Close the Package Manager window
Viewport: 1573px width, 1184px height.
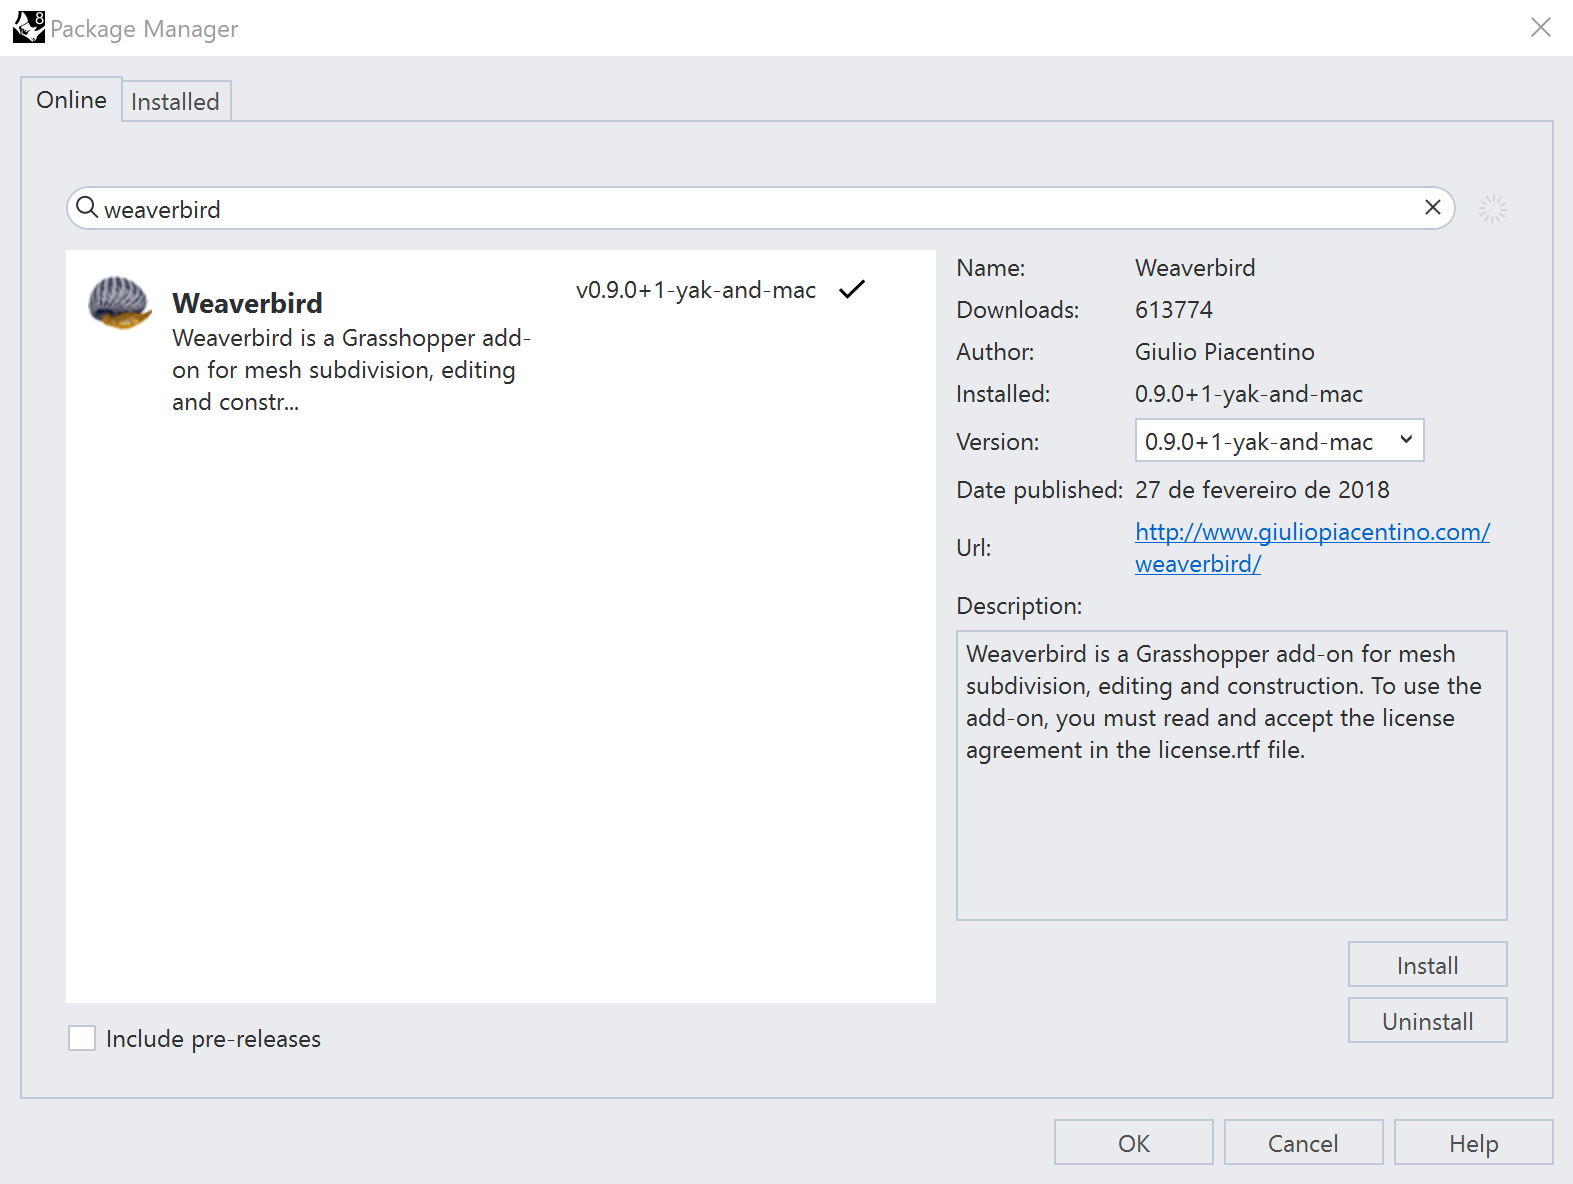coord(1540,28)
